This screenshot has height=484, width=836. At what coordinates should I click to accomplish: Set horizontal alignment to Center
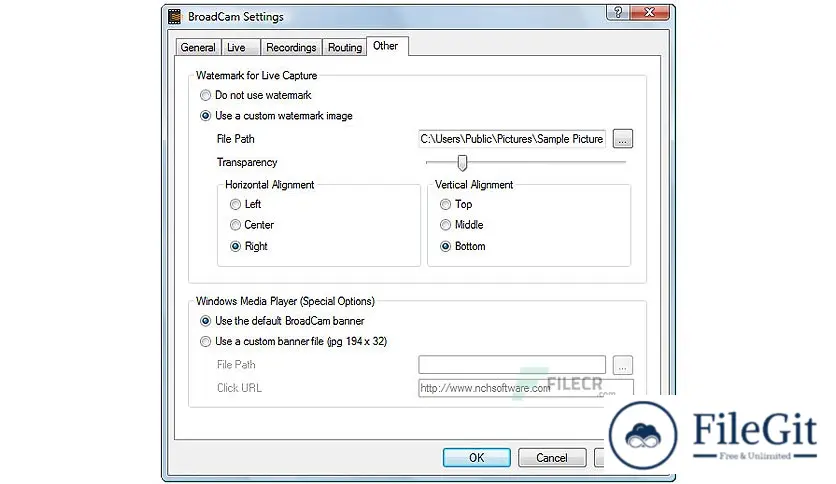[252, 225]
